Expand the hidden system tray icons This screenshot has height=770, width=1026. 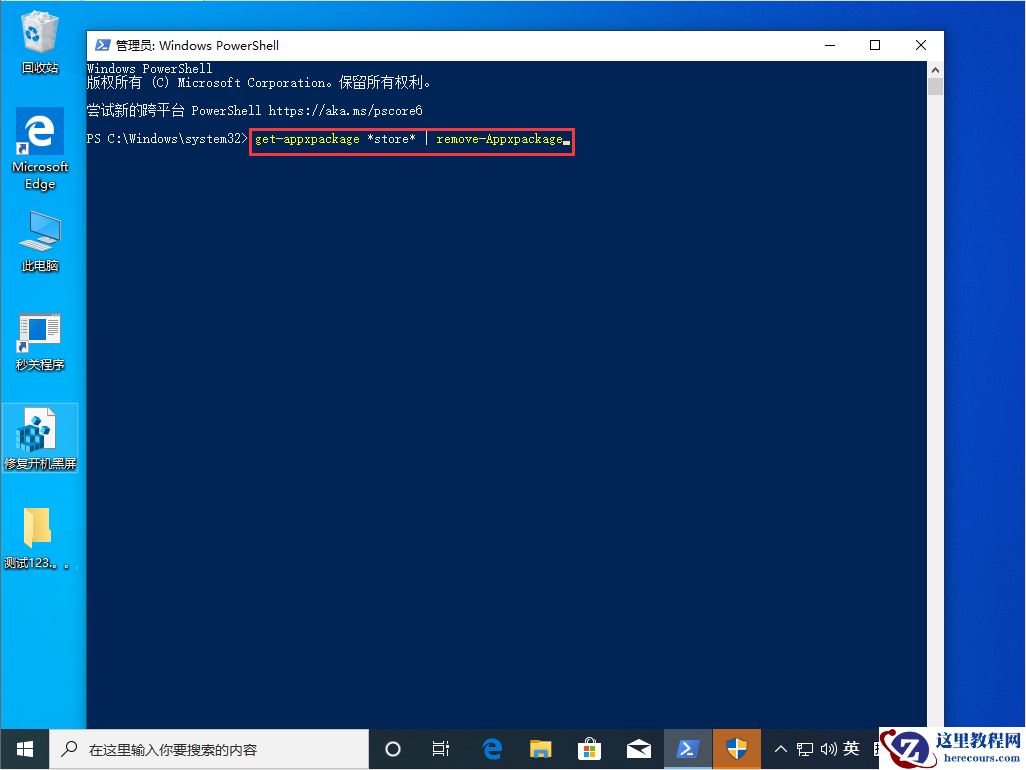click(x=780, y=748)
